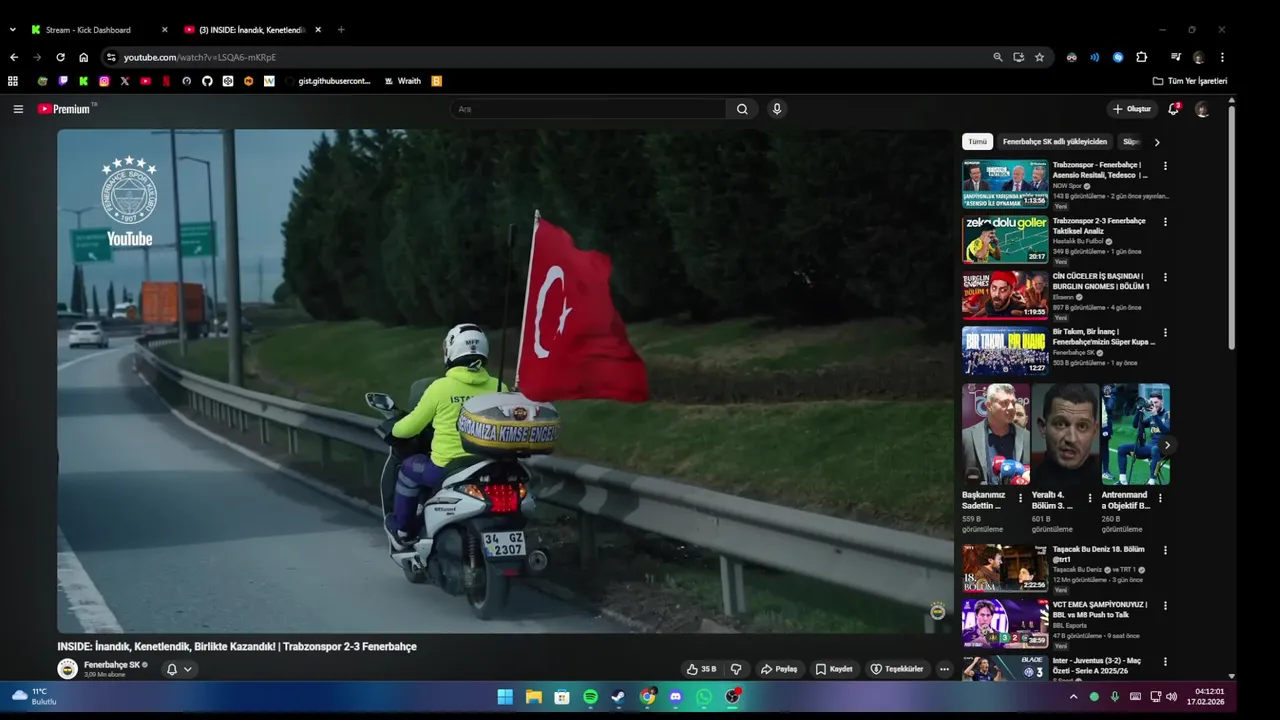The height and width of the screenshot is (720, 1280).
Task: Select Fenerbahçe SK adlı yükleyiciden chip
Action: tap(1055, 142)
